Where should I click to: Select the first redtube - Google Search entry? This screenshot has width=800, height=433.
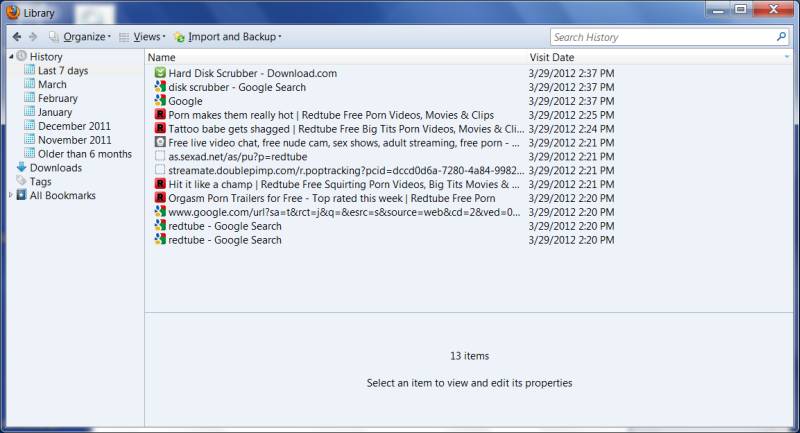tap(225, 226)
